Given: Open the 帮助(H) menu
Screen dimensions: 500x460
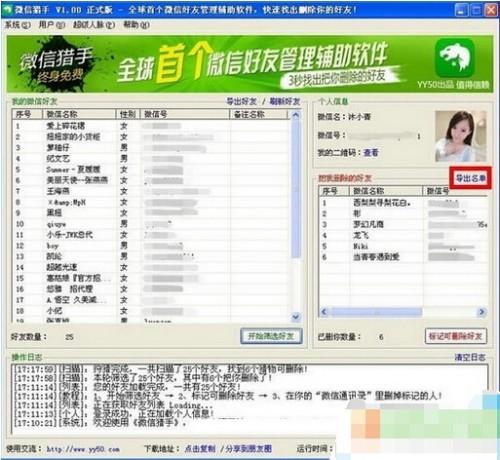Looking at the screenshot, I should (136, 25).
